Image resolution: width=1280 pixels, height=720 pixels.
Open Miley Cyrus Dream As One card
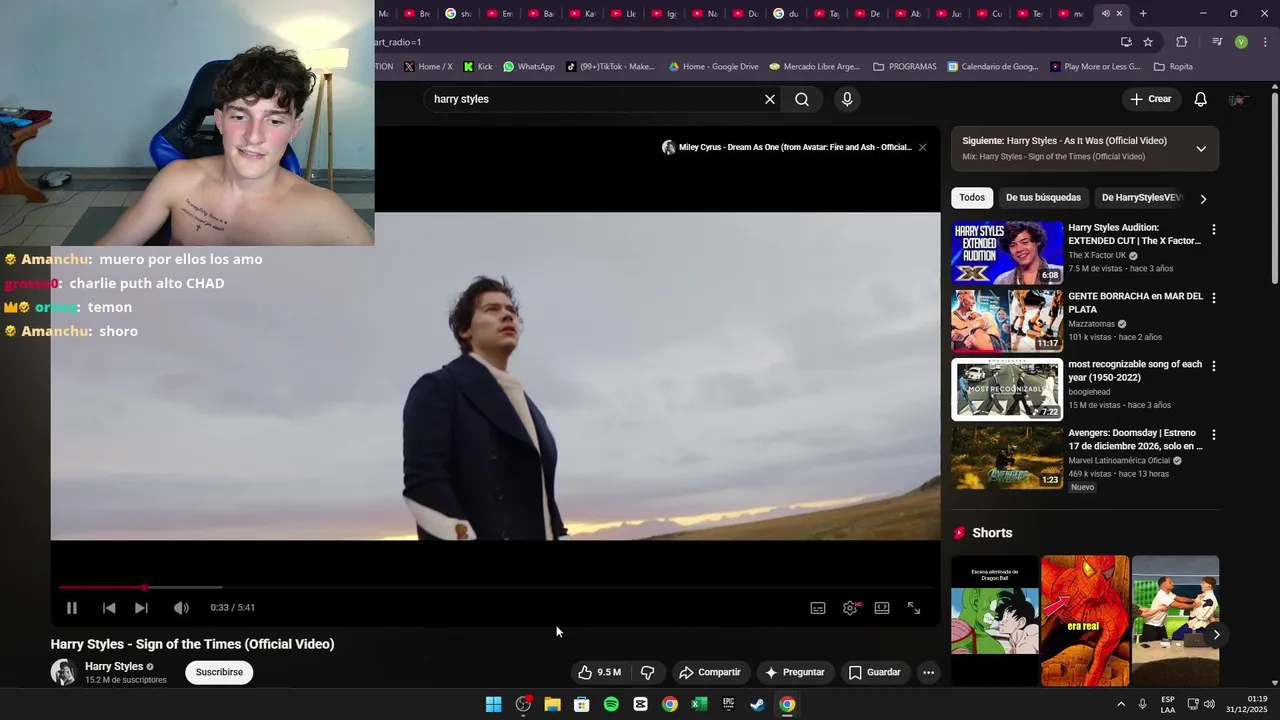click(787, 147)
